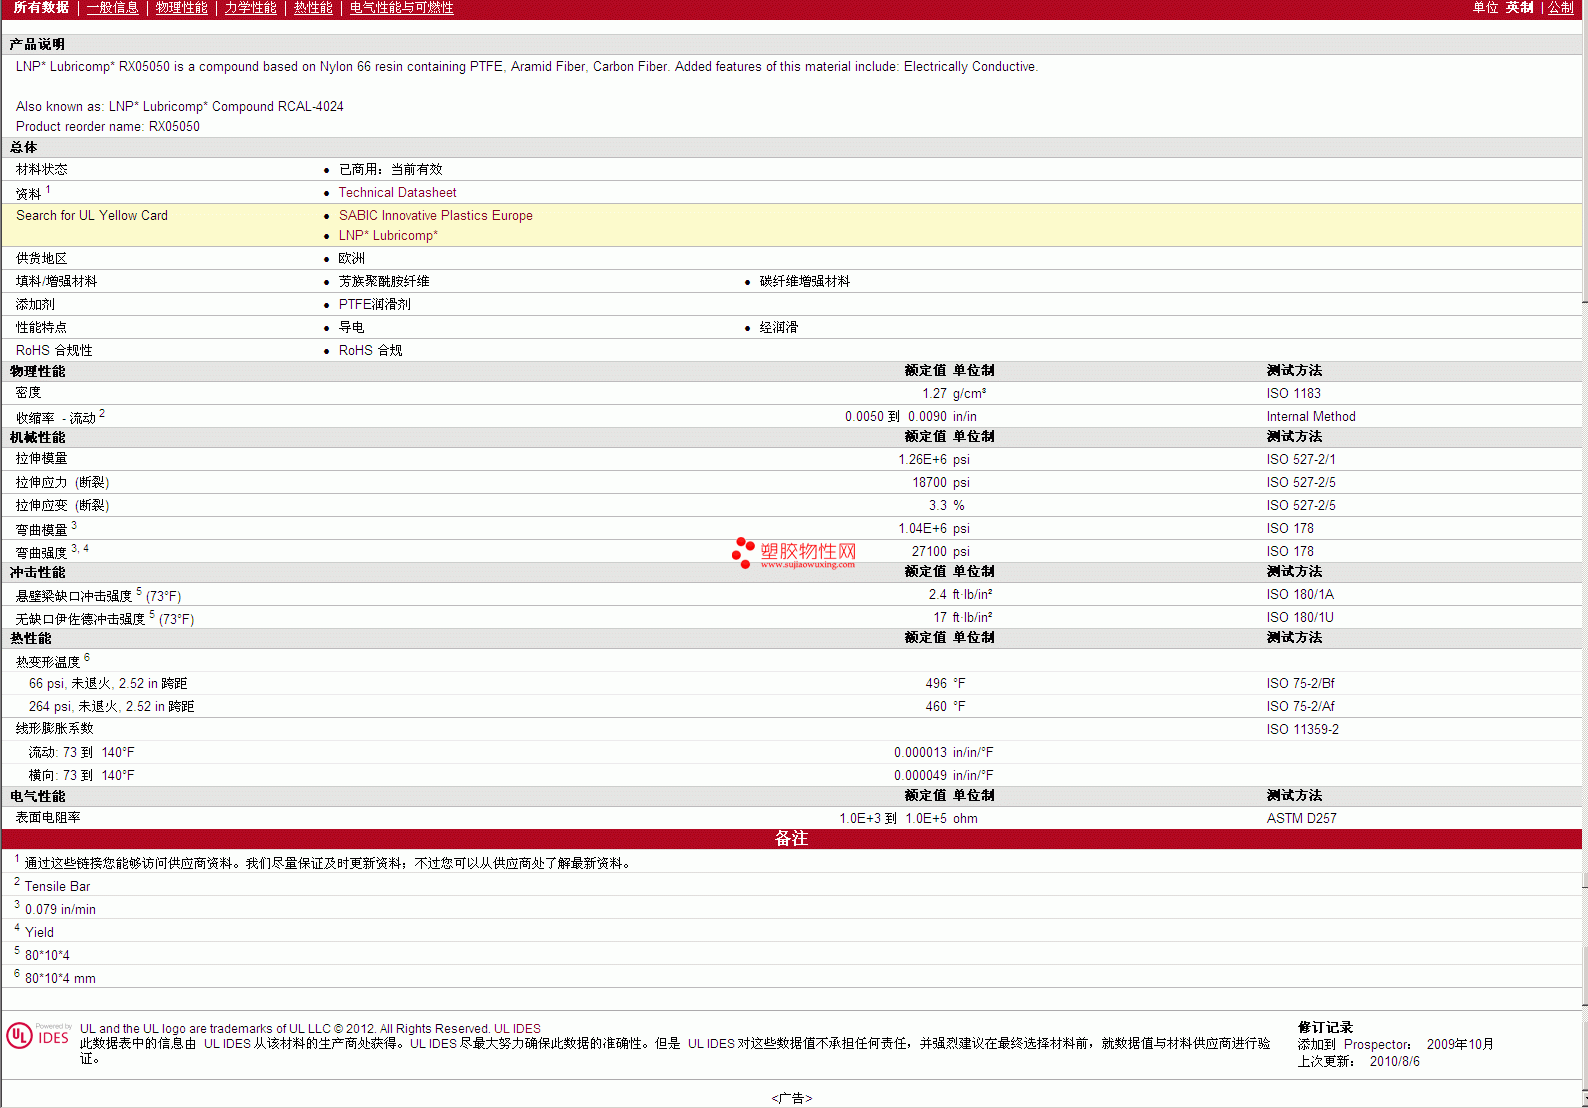The image size is (1588, 1108).
Task: Open the LNP* Lubricomp* link
Action: [388, 236]
